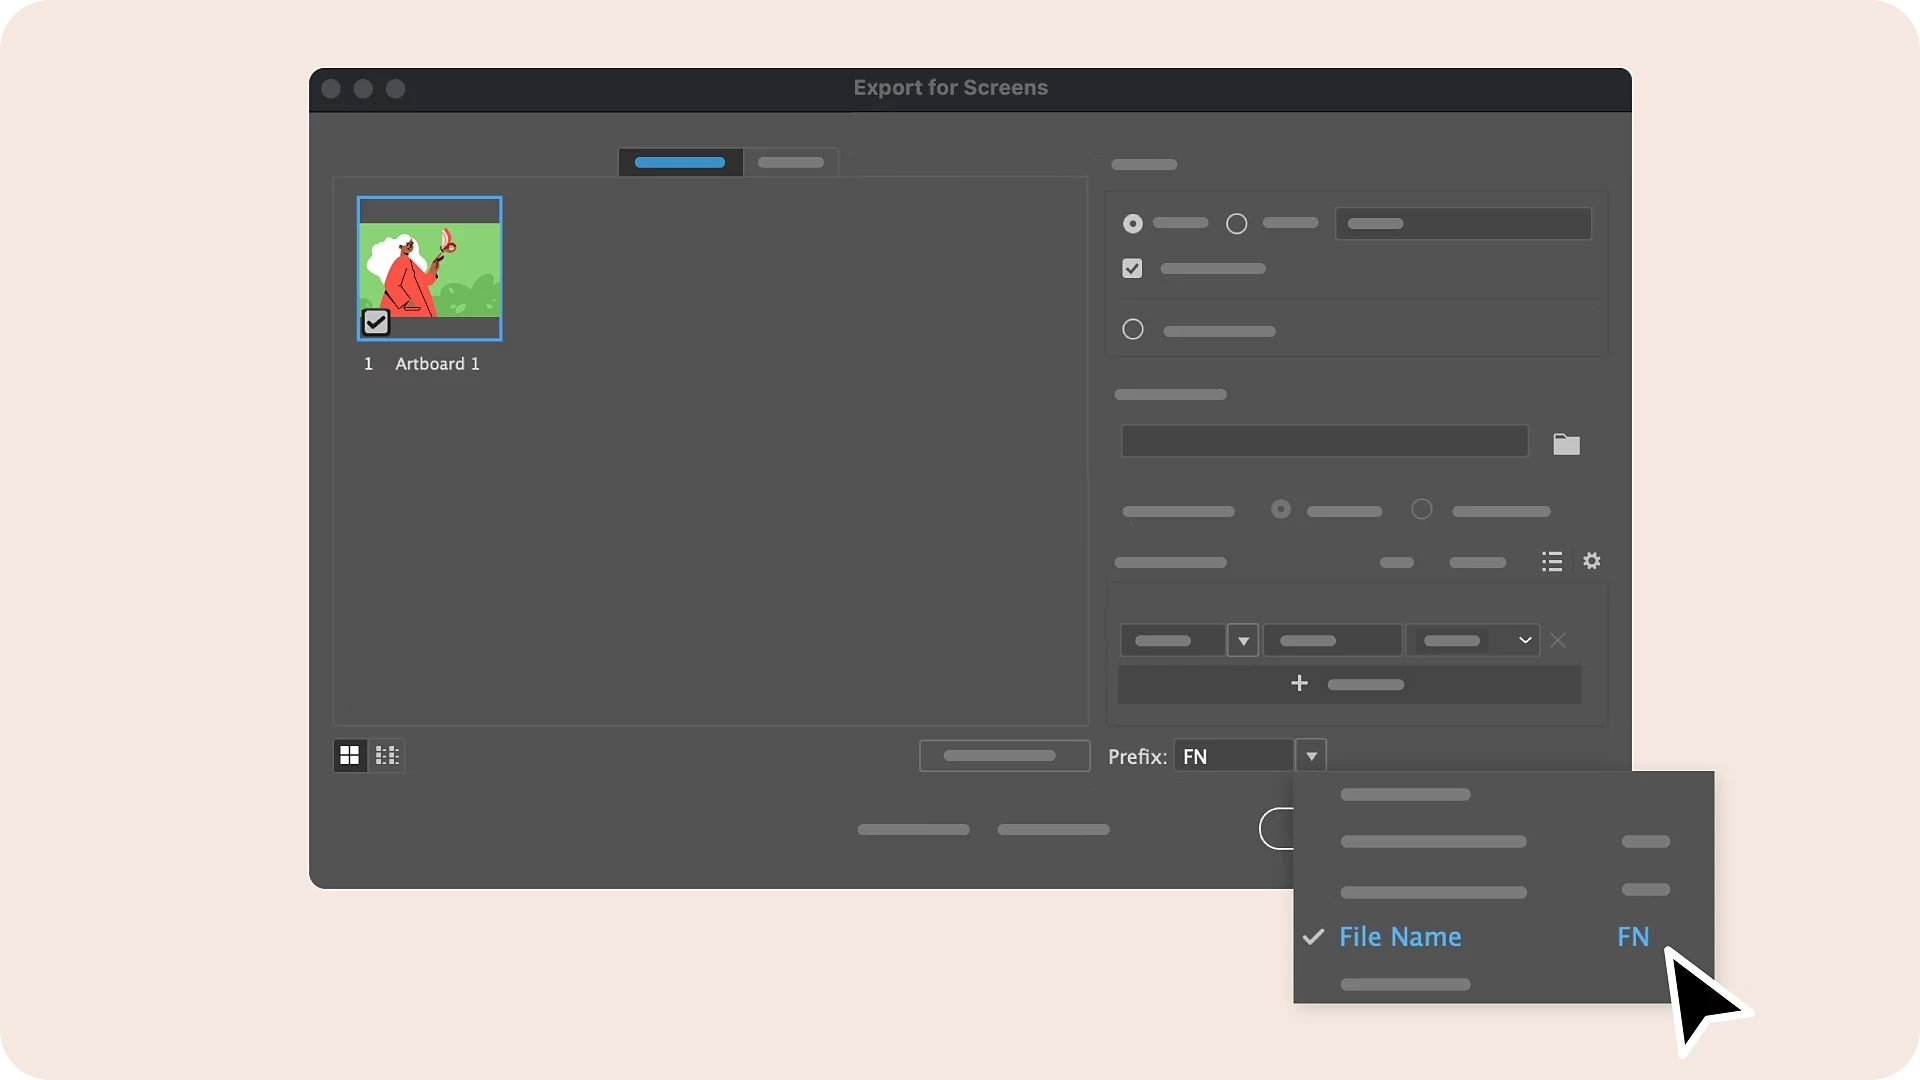Remove scale row with X icon
The image size is (1920, 1080).
1558,640
